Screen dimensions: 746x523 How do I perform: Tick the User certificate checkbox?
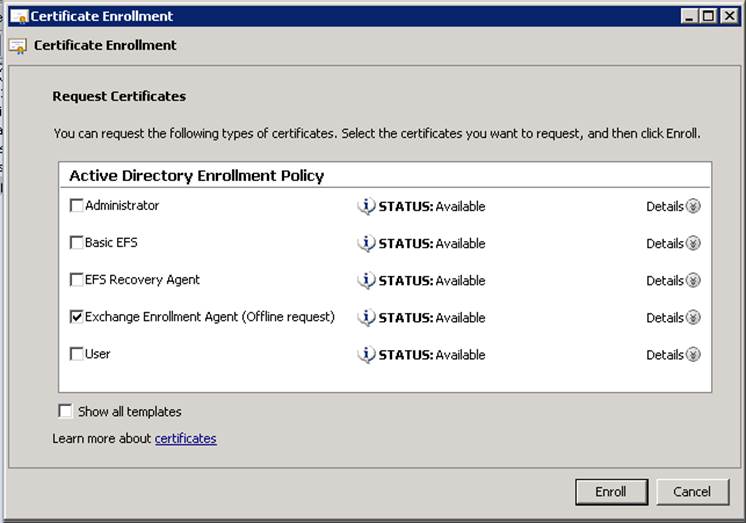click(x=77, y=354)
